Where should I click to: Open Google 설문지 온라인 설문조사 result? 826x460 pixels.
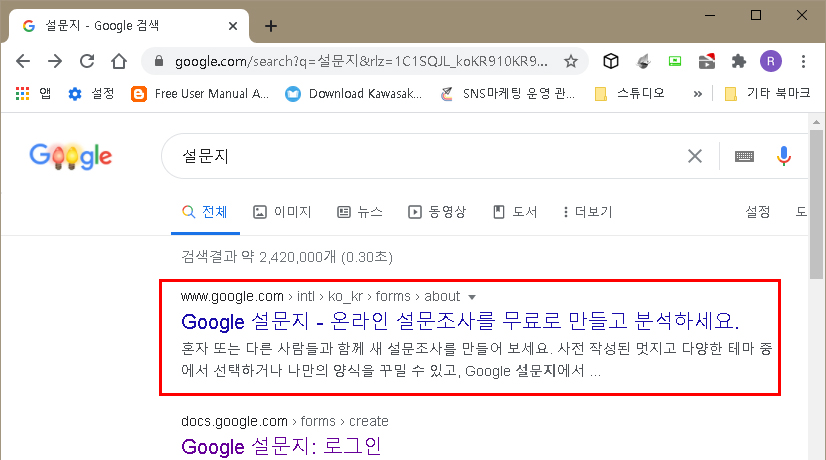click(460, 321)
